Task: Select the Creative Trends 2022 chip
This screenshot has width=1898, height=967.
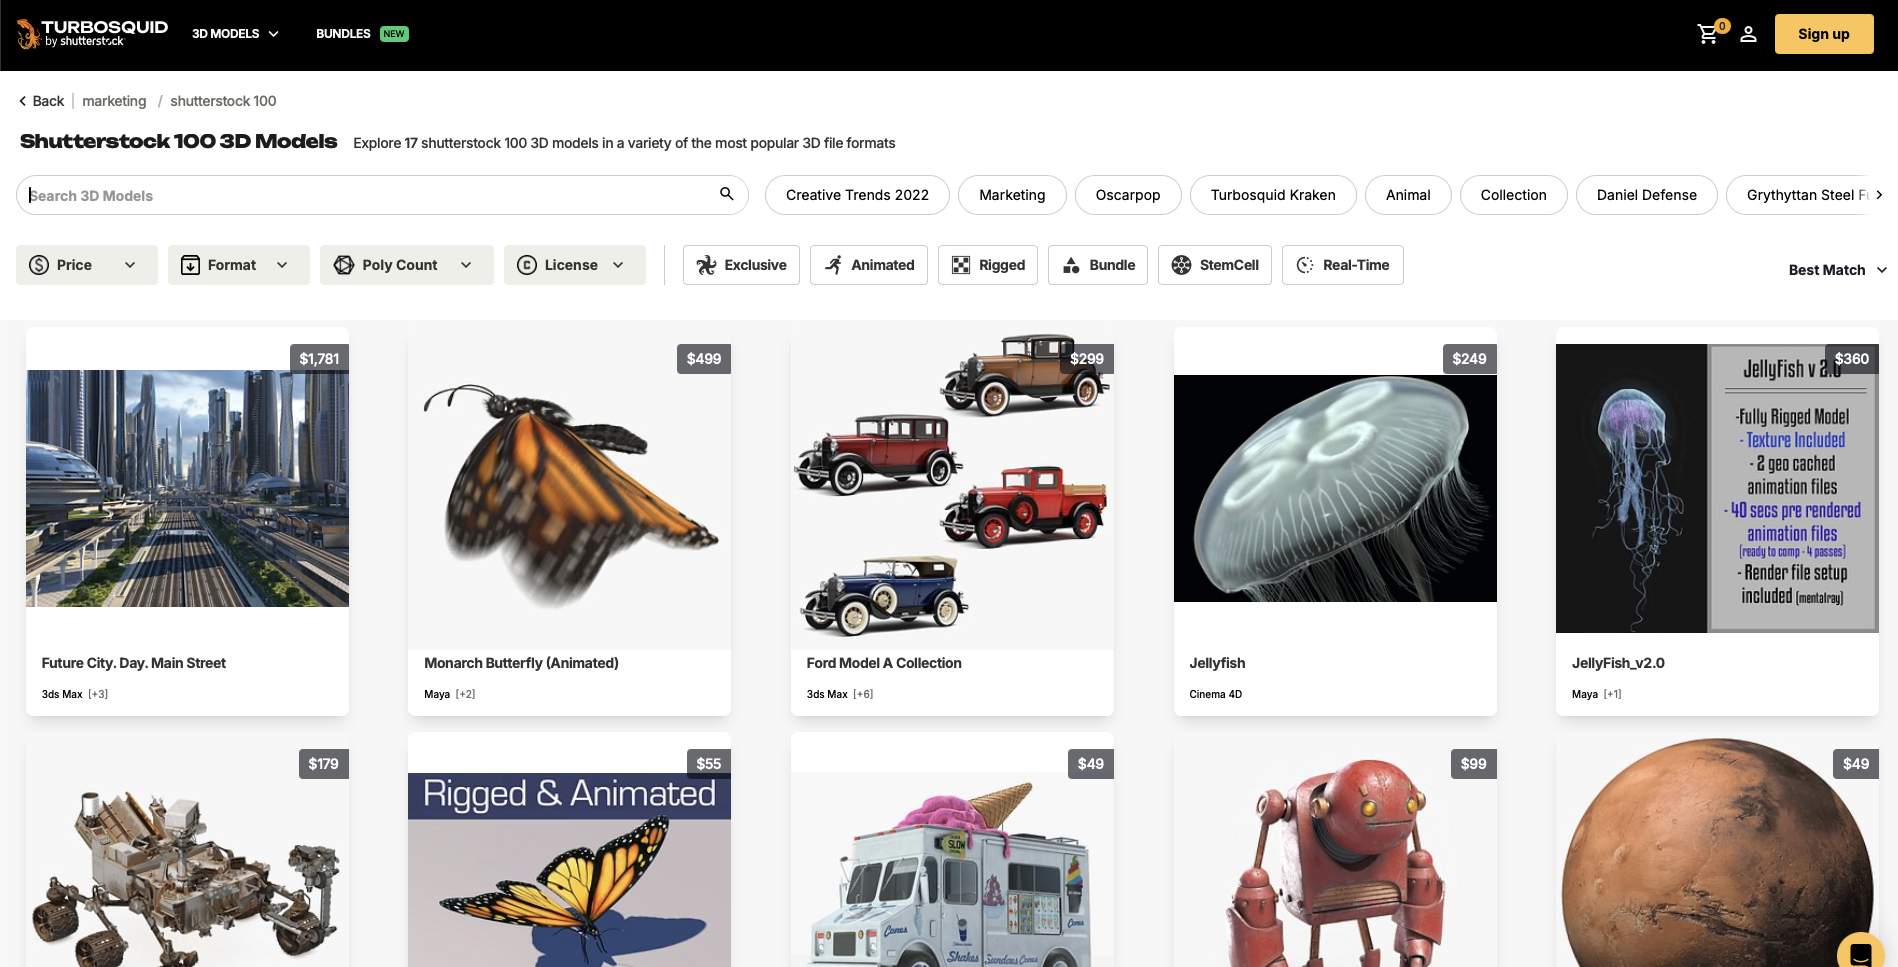Action: (857, 195)
